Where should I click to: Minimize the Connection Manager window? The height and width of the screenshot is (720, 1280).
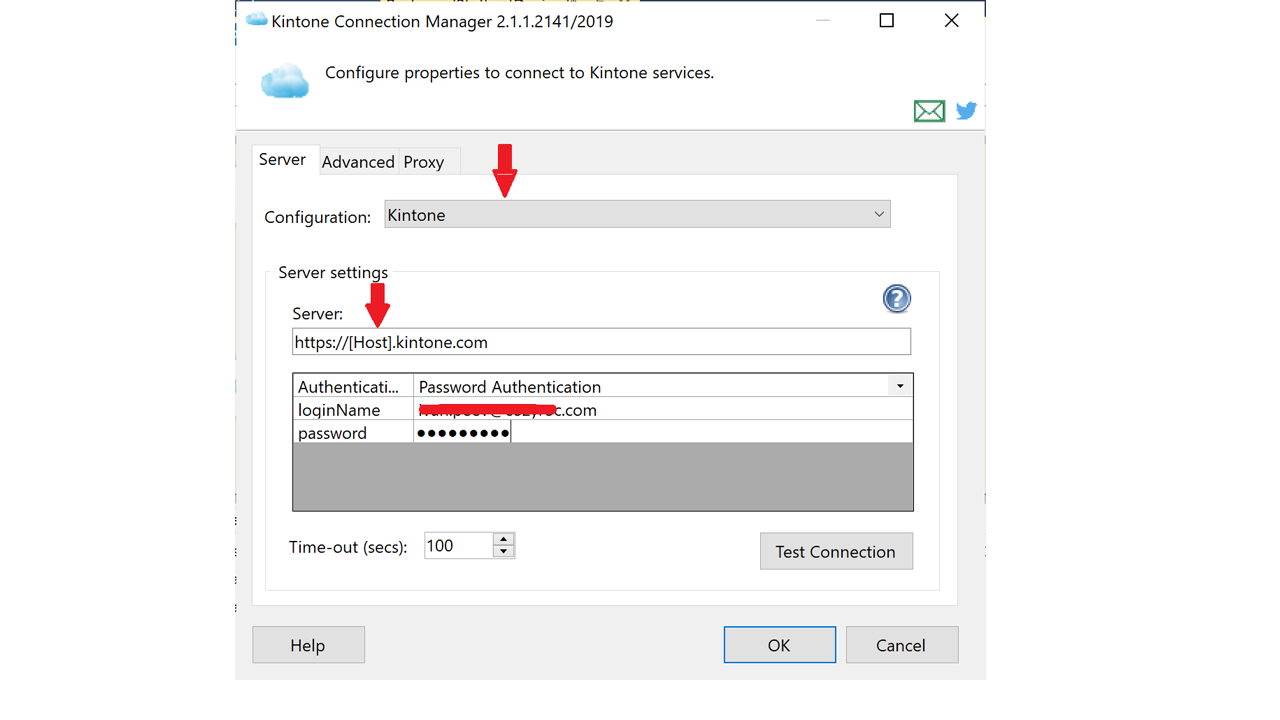pyautogui.click(x=823, y=20)
